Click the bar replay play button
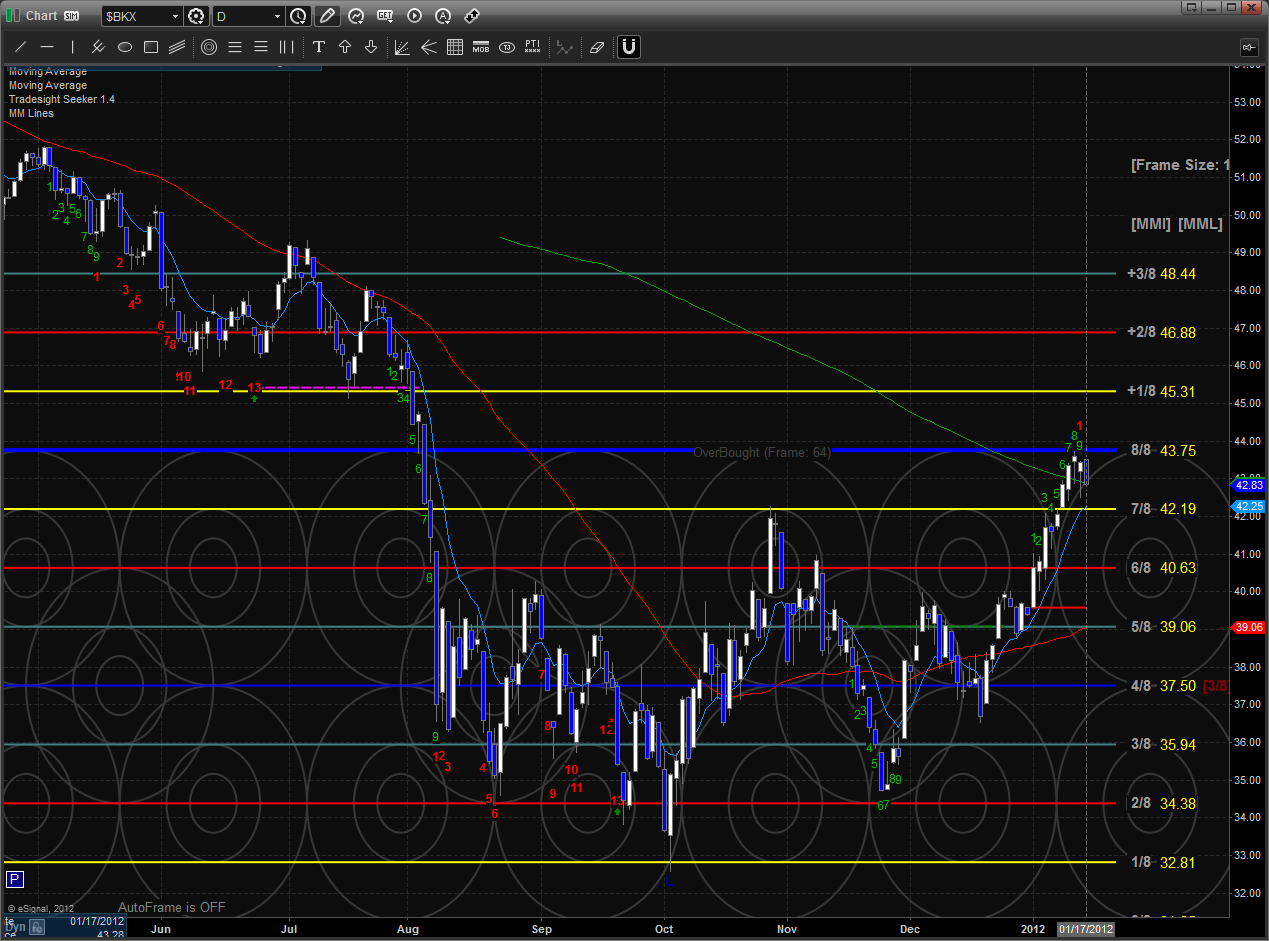Screen dimensions: 1269x941 point(414,16)
